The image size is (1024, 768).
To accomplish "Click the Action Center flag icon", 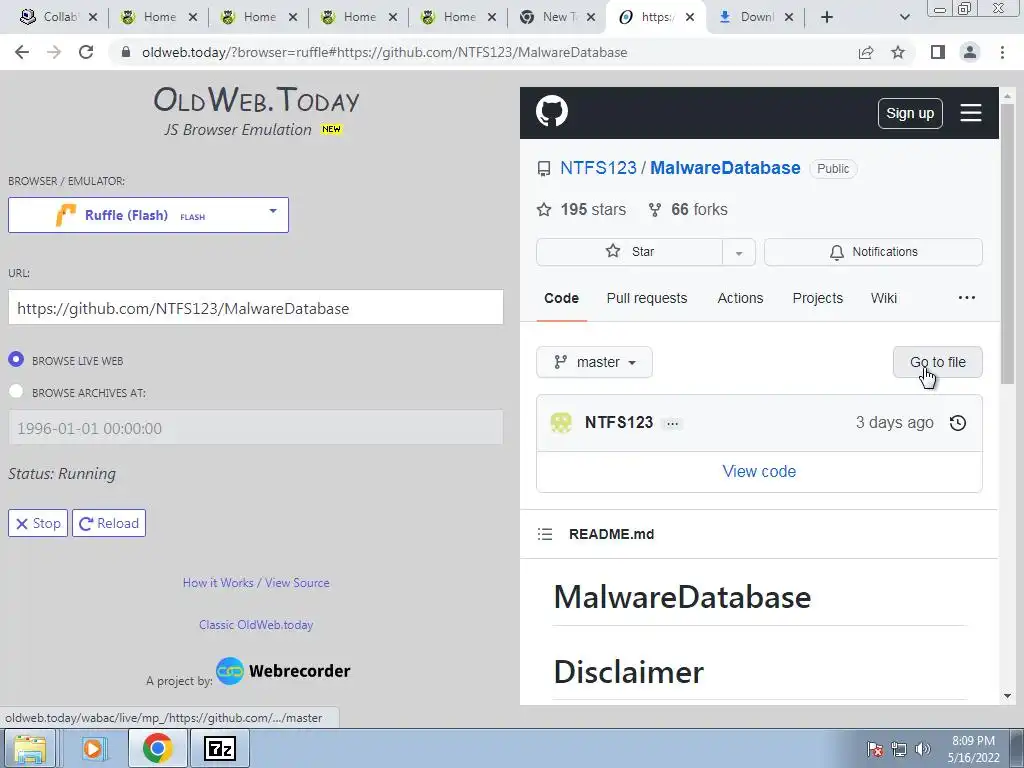I will pyautogui.click(x=875, y=749).
